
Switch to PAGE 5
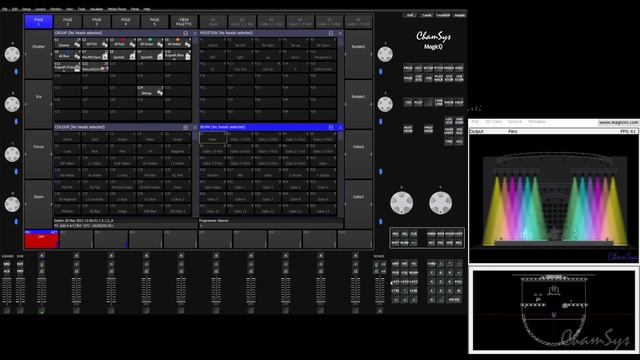(154, 22)
